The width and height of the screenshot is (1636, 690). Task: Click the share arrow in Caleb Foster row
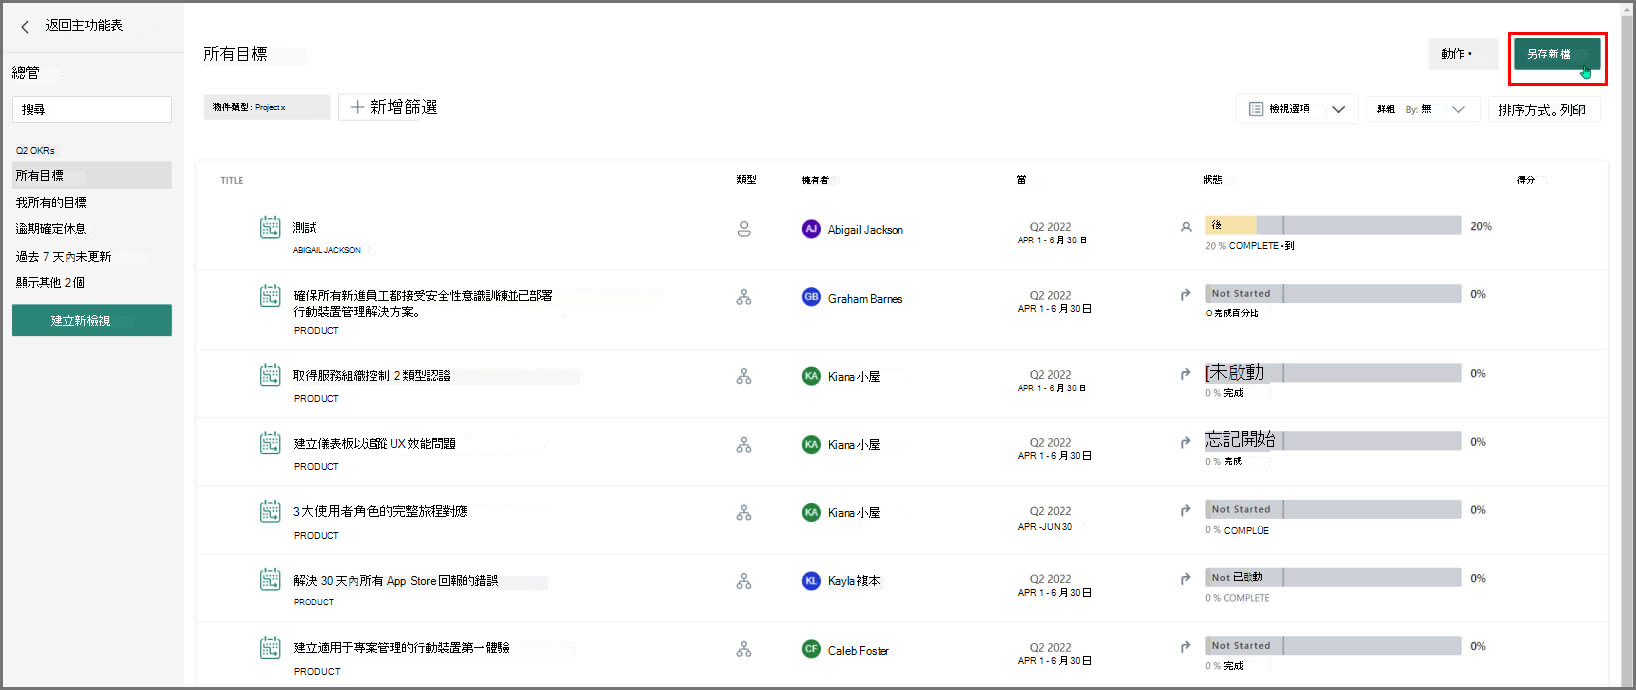click(1186, 646)
